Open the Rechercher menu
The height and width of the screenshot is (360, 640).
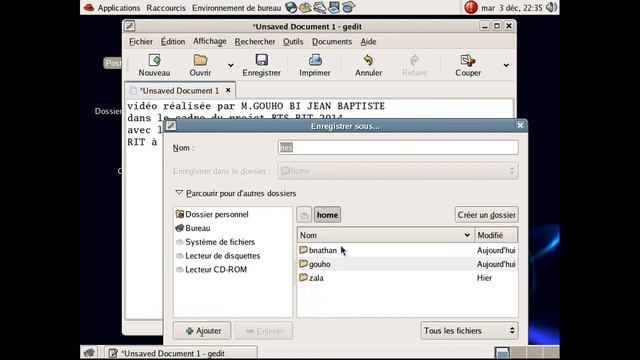point(255,42)
